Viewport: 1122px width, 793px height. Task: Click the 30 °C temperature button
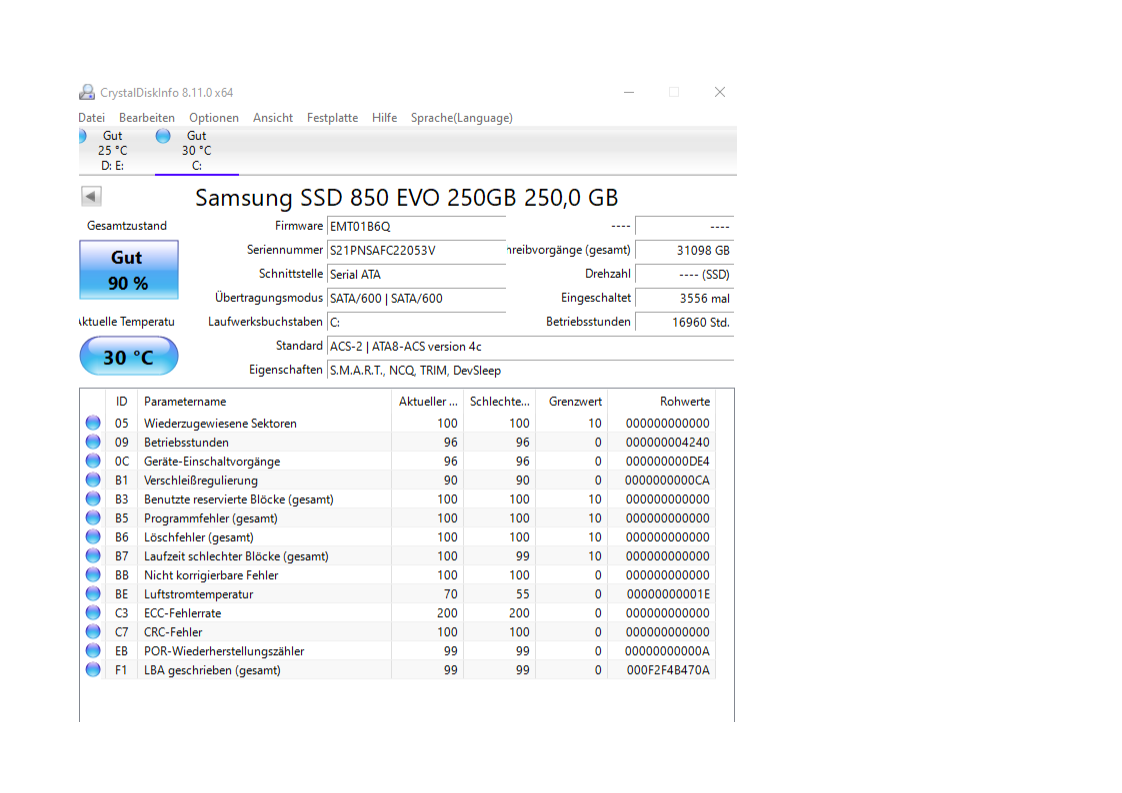[x=129, y=356]
